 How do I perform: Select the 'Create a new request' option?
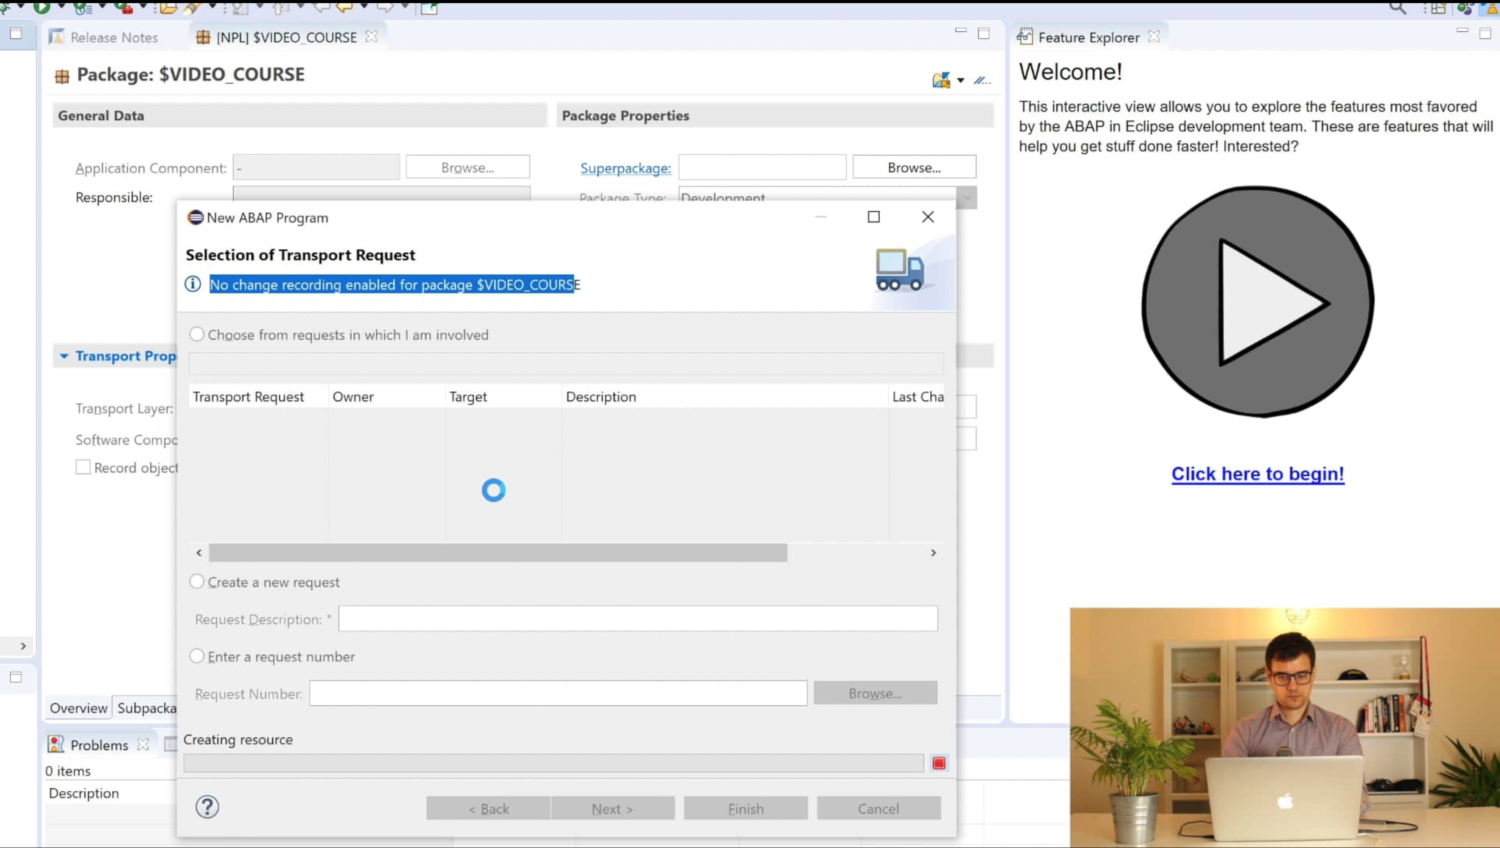tap(197, 582)
